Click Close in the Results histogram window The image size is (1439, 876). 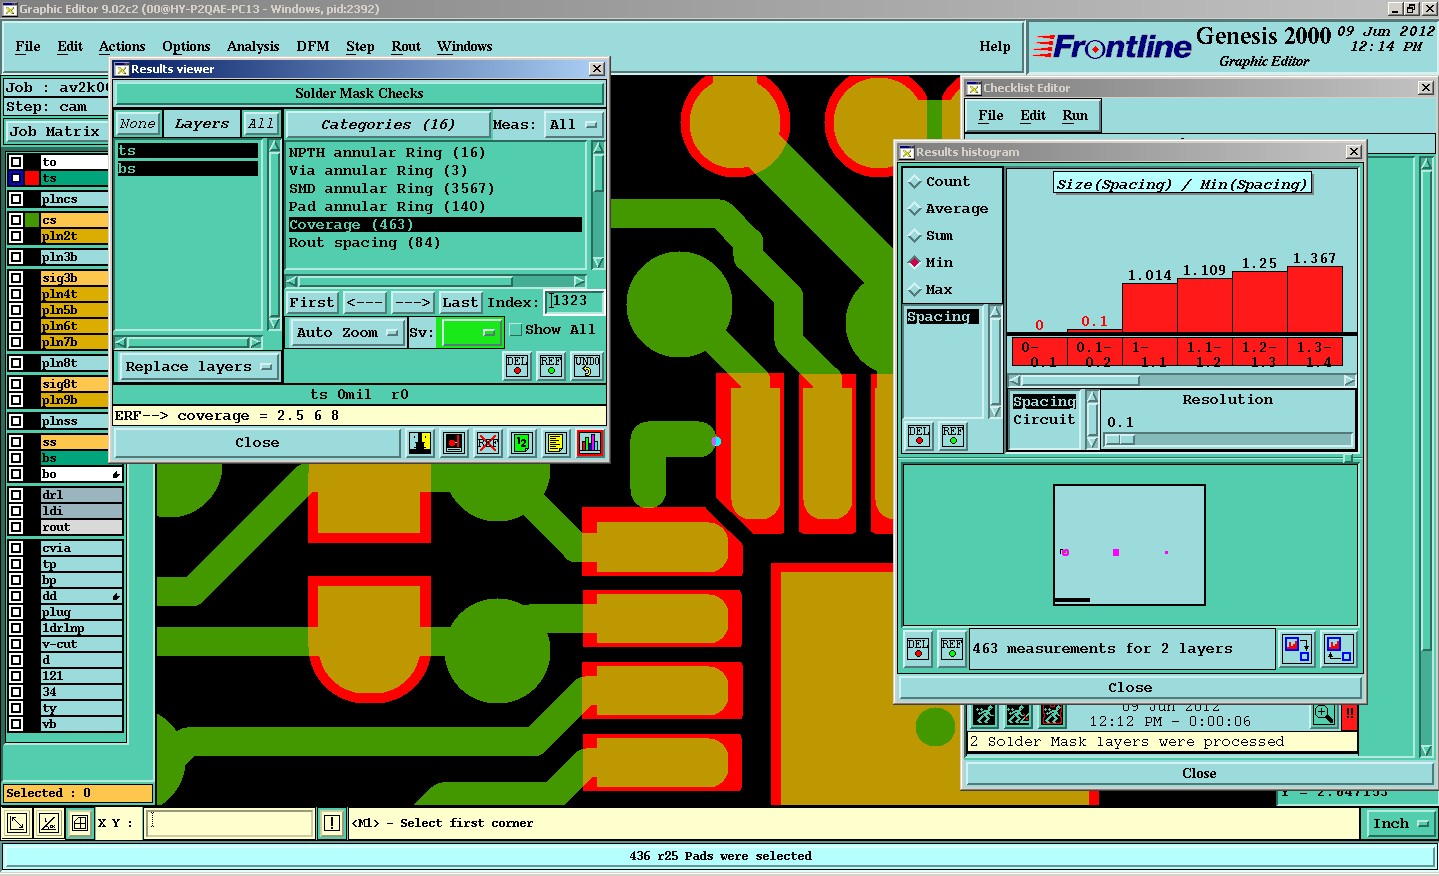point(1130,688)
